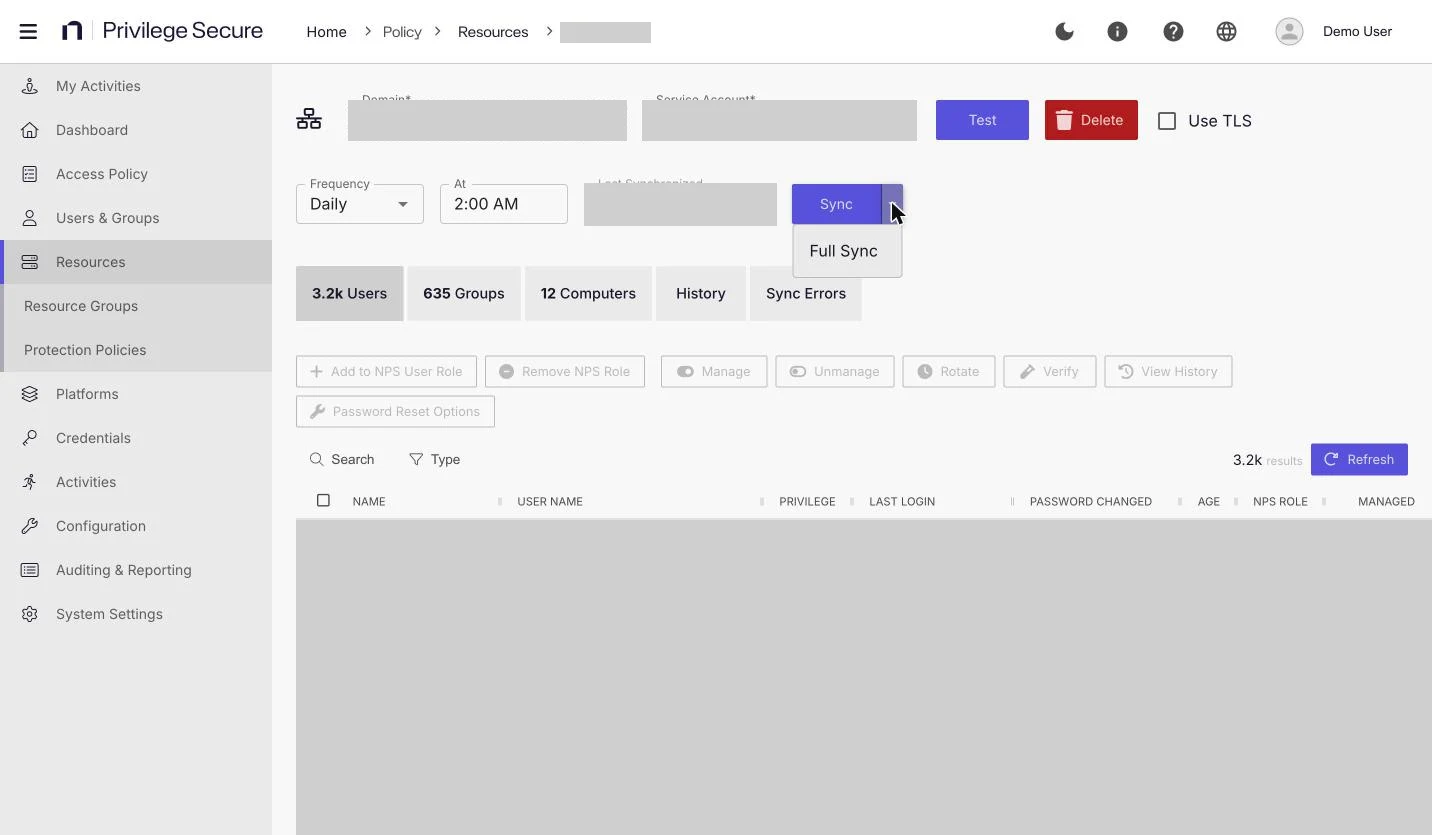Switch to the 635 Groups tab

click(464, 293)
